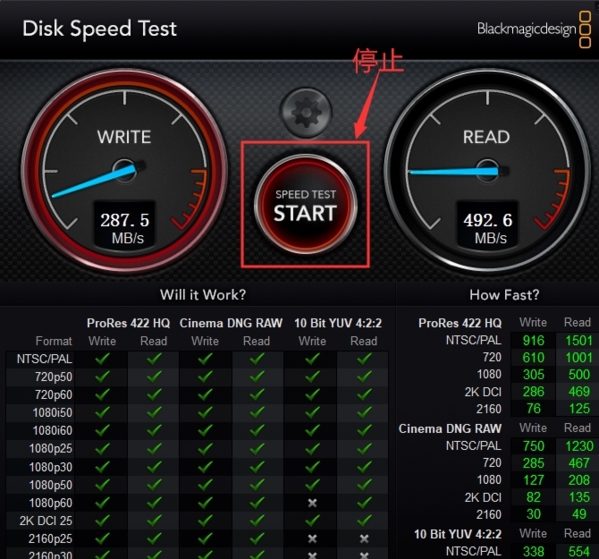Click ProRes 720 read value 1001

click(579, 358)
